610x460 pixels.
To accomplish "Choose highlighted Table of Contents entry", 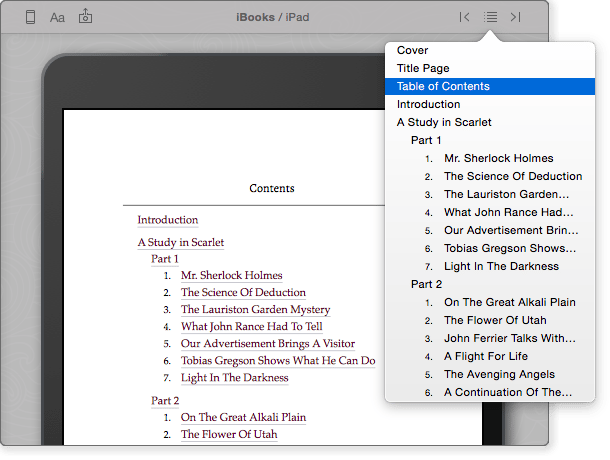I will [490, 86].
